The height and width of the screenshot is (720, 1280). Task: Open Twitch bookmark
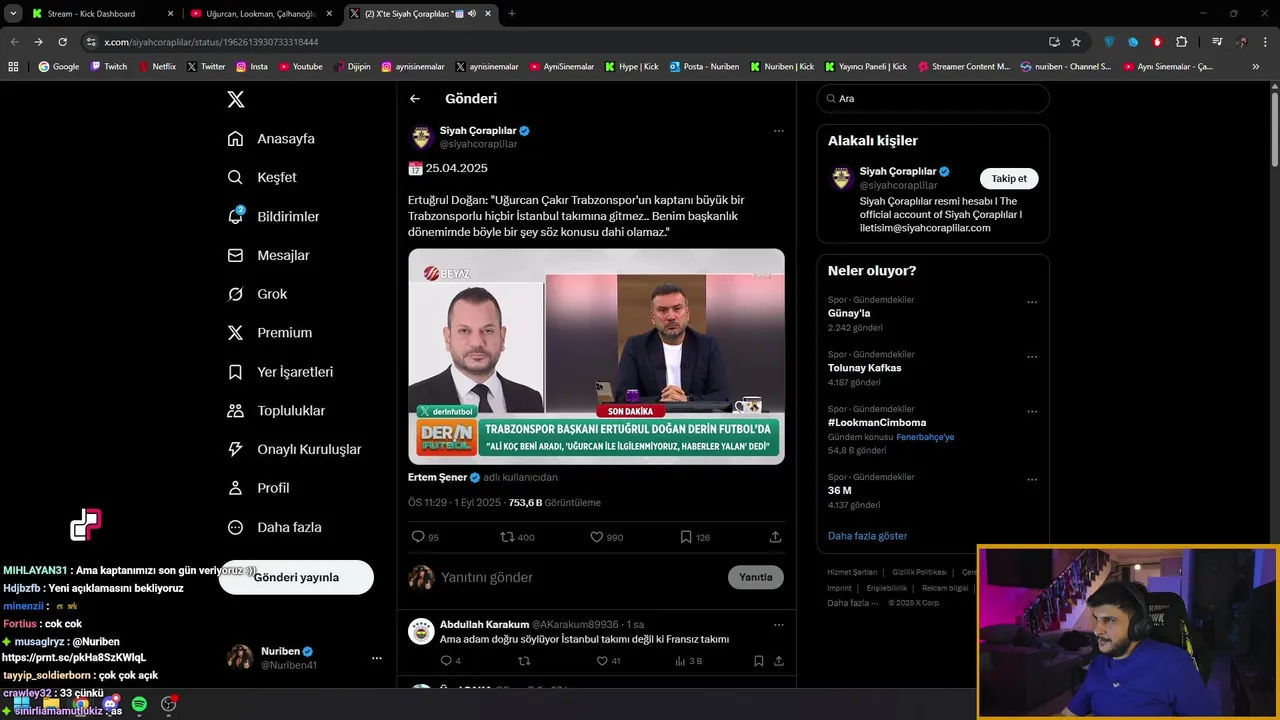(109, 67)
